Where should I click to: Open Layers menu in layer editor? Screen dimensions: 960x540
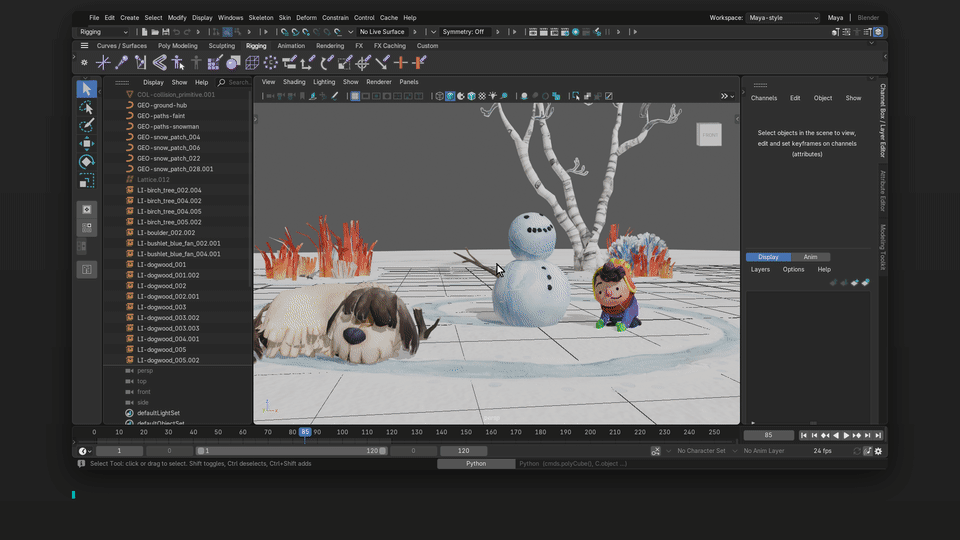pyautogui.click(x=760, y=269)
